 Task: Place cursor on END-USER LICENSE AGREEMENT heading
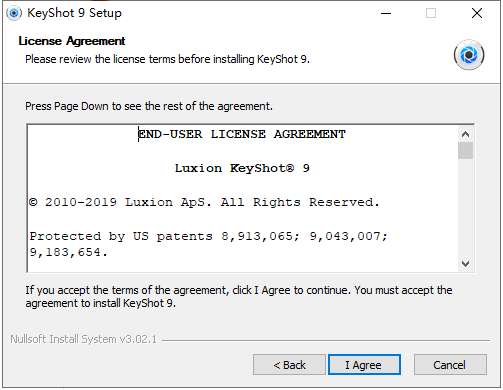click(242, 134)
